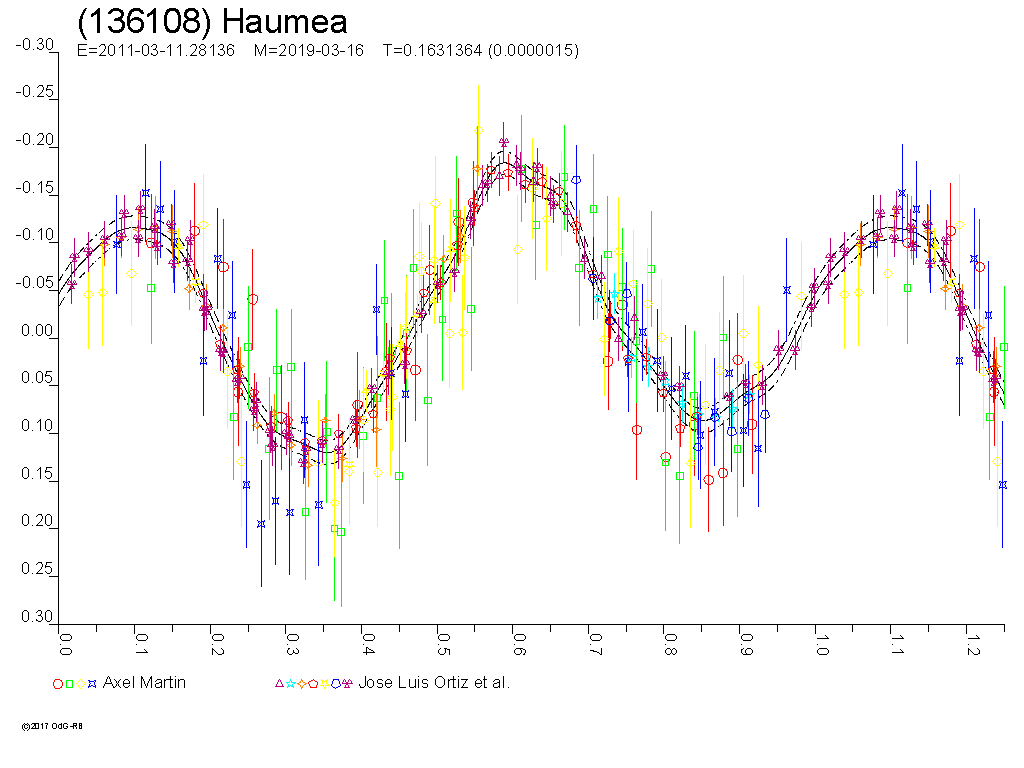
Task: Click the (136108) Haumea chart title
Action: click(212, 22)
